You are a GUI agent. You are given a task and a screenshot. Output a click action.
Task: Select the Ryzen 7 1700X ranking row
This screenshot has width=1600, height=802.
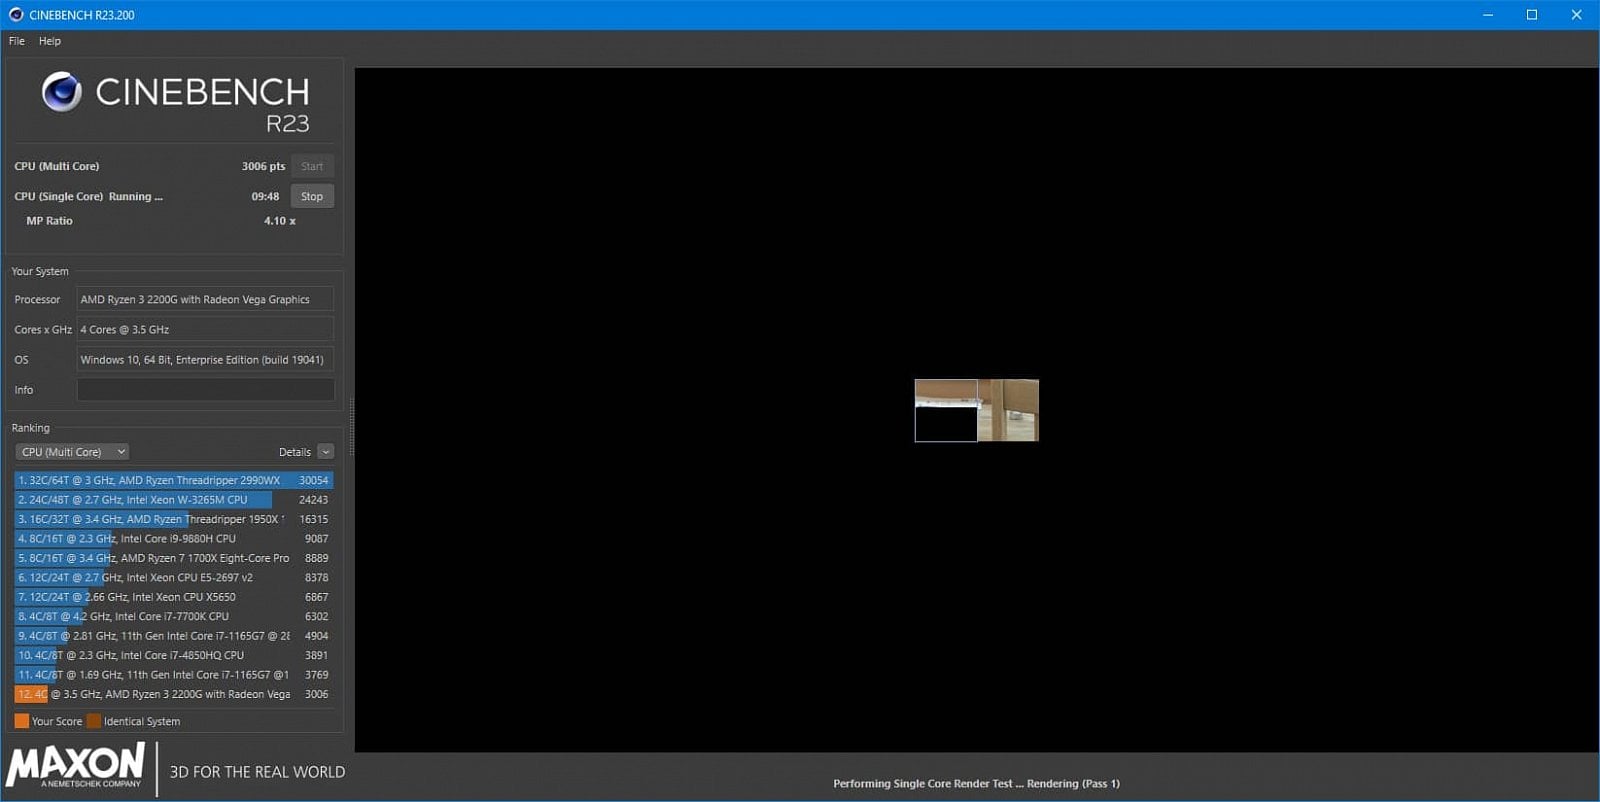pyautogui.click(x=173, y=558)
